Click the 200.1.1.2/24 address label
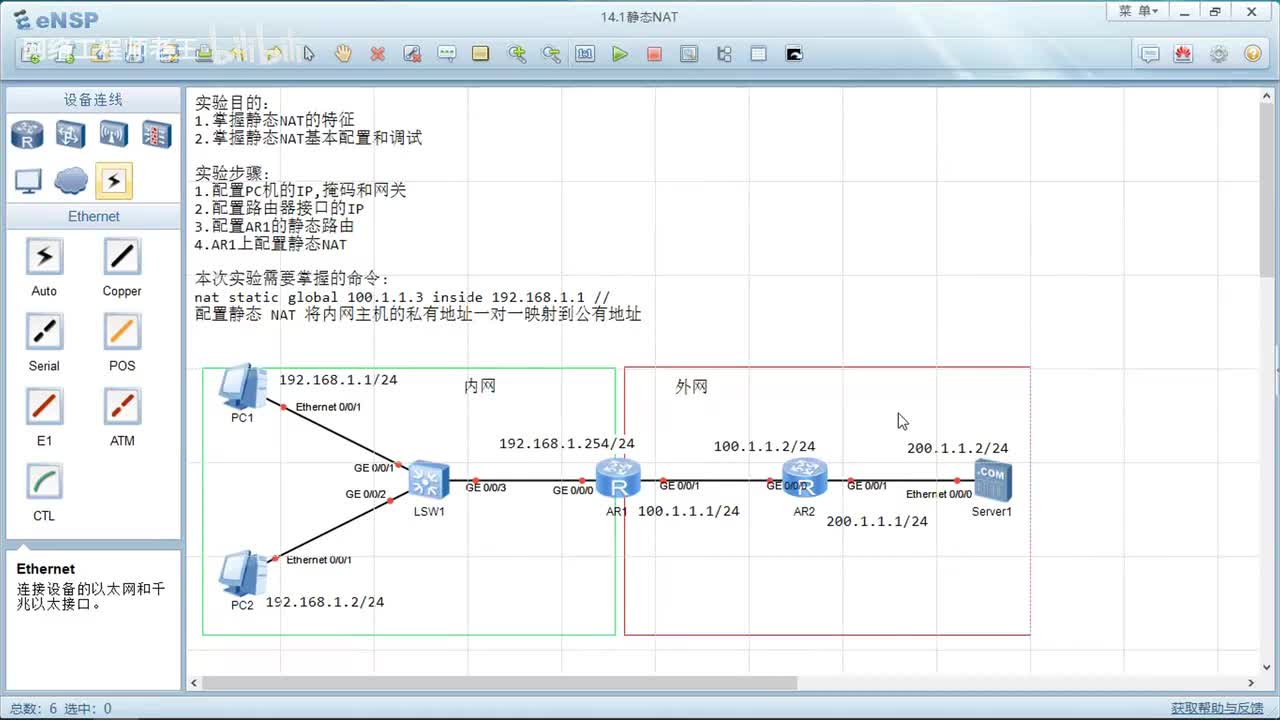1280x720 pixels. pyautogui.click(x=958, y=448)
